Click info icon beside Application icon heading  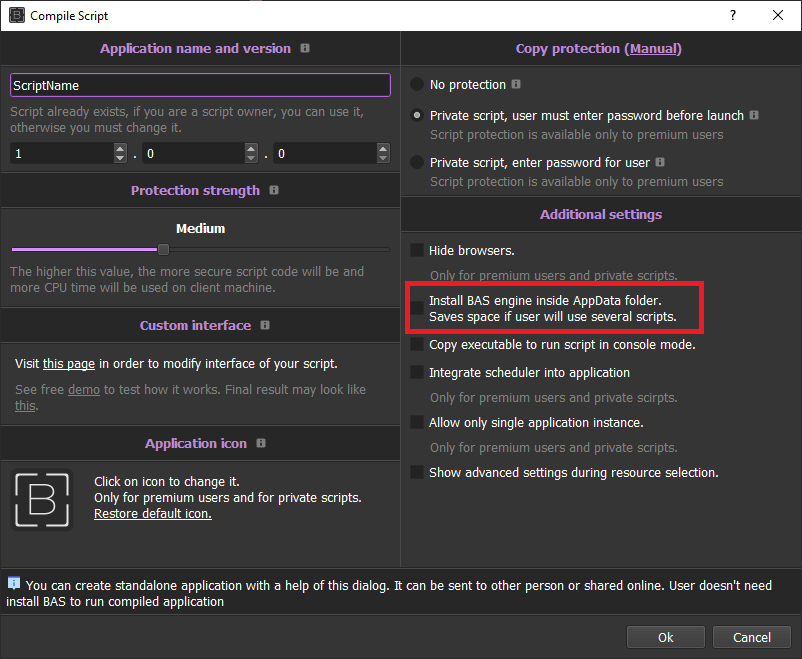(x=261, y=443)
